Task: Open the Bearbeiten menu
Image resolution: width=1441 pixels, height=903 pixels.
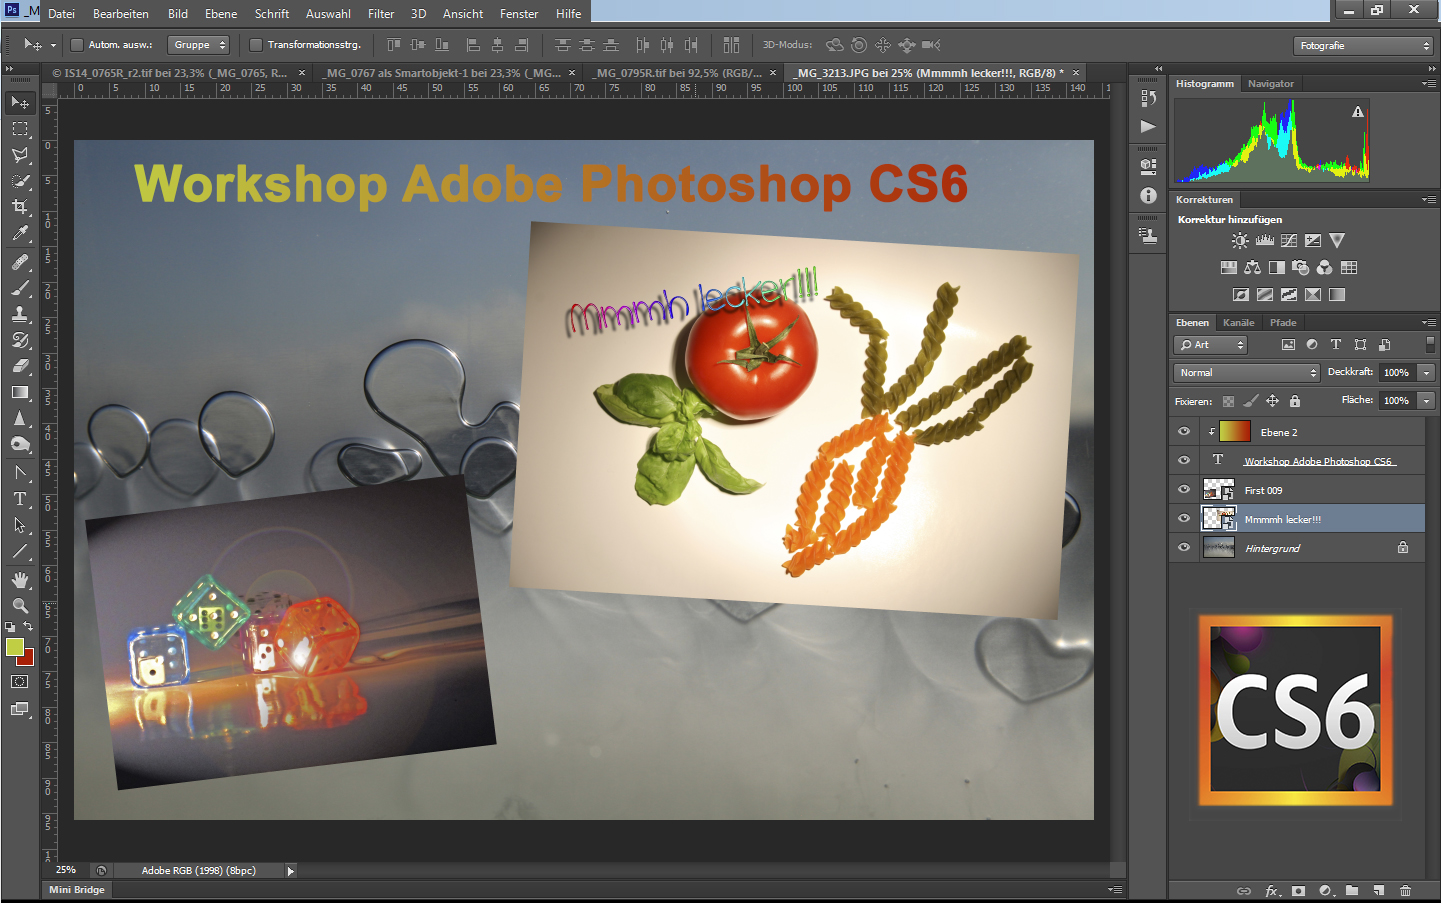Action: (x=121, y=14)
